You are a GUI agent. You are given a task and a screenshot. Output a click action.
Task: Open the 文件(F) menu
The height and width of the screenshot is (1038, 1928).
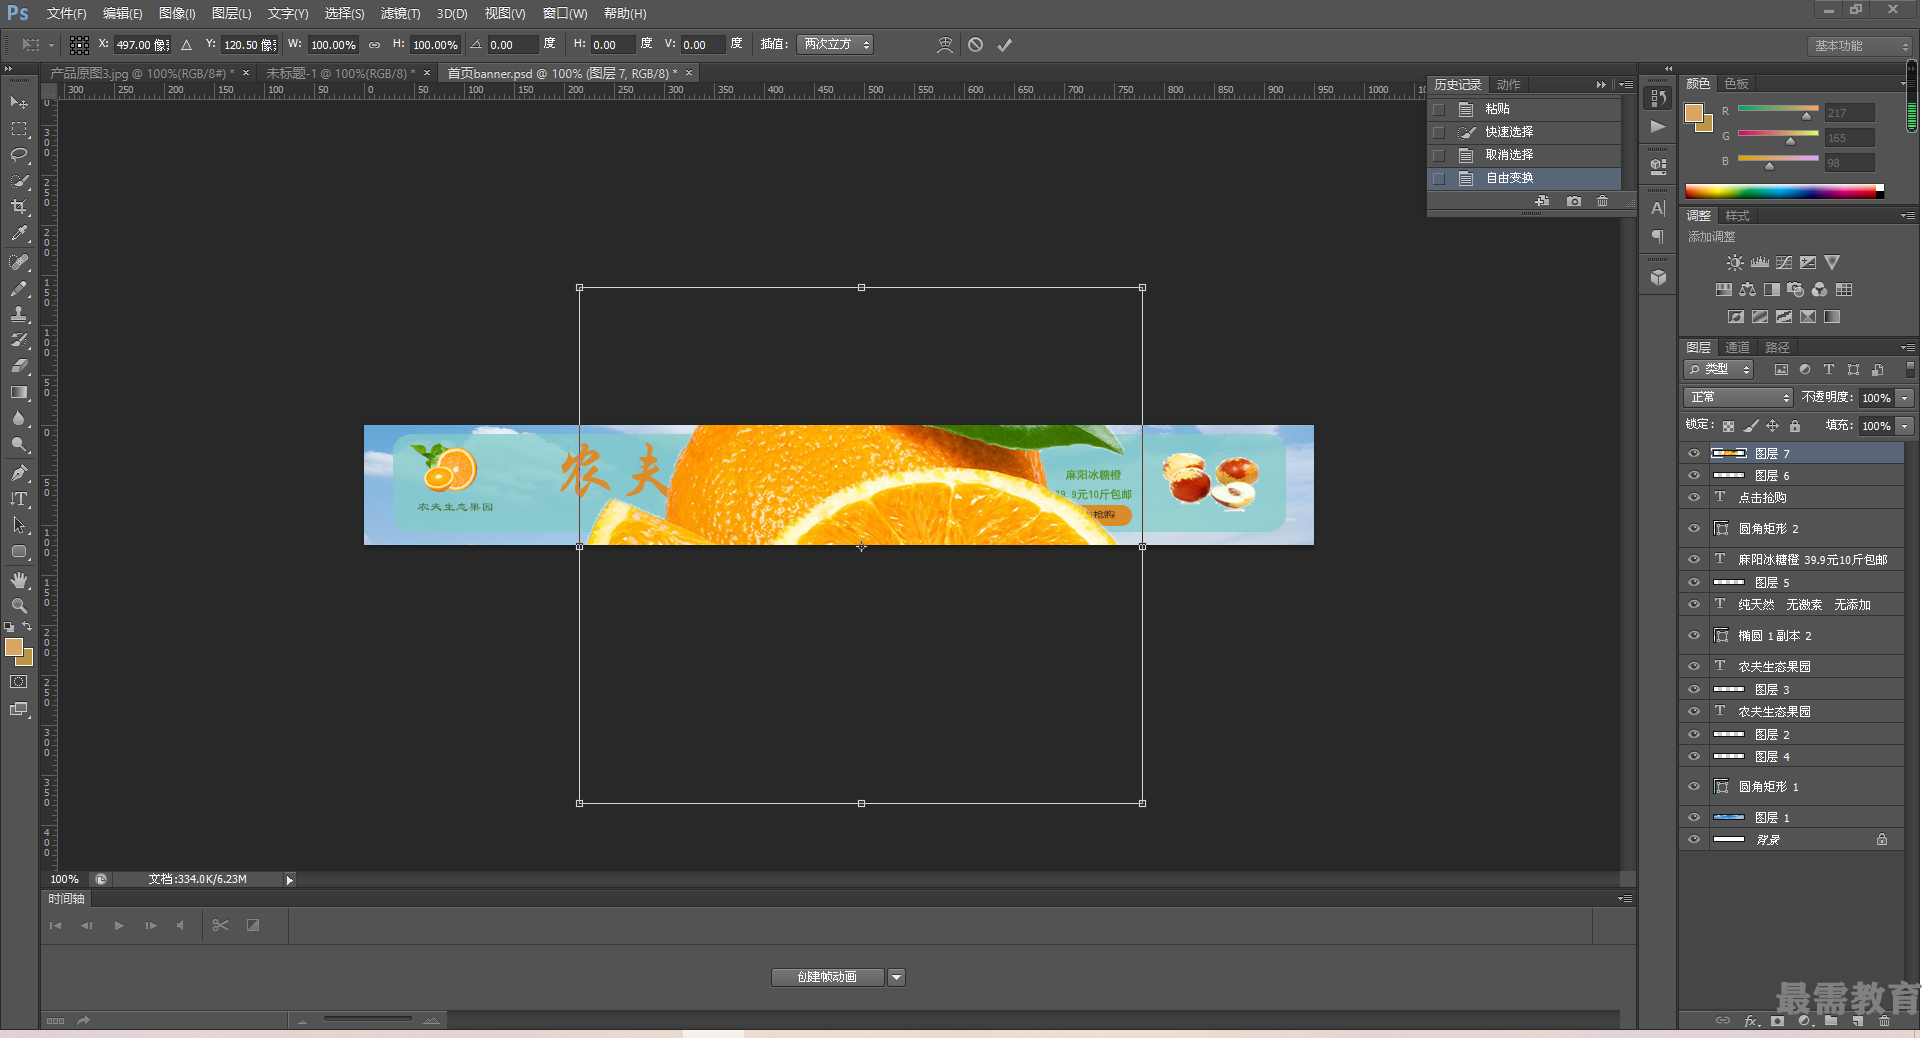pos(66,14)
